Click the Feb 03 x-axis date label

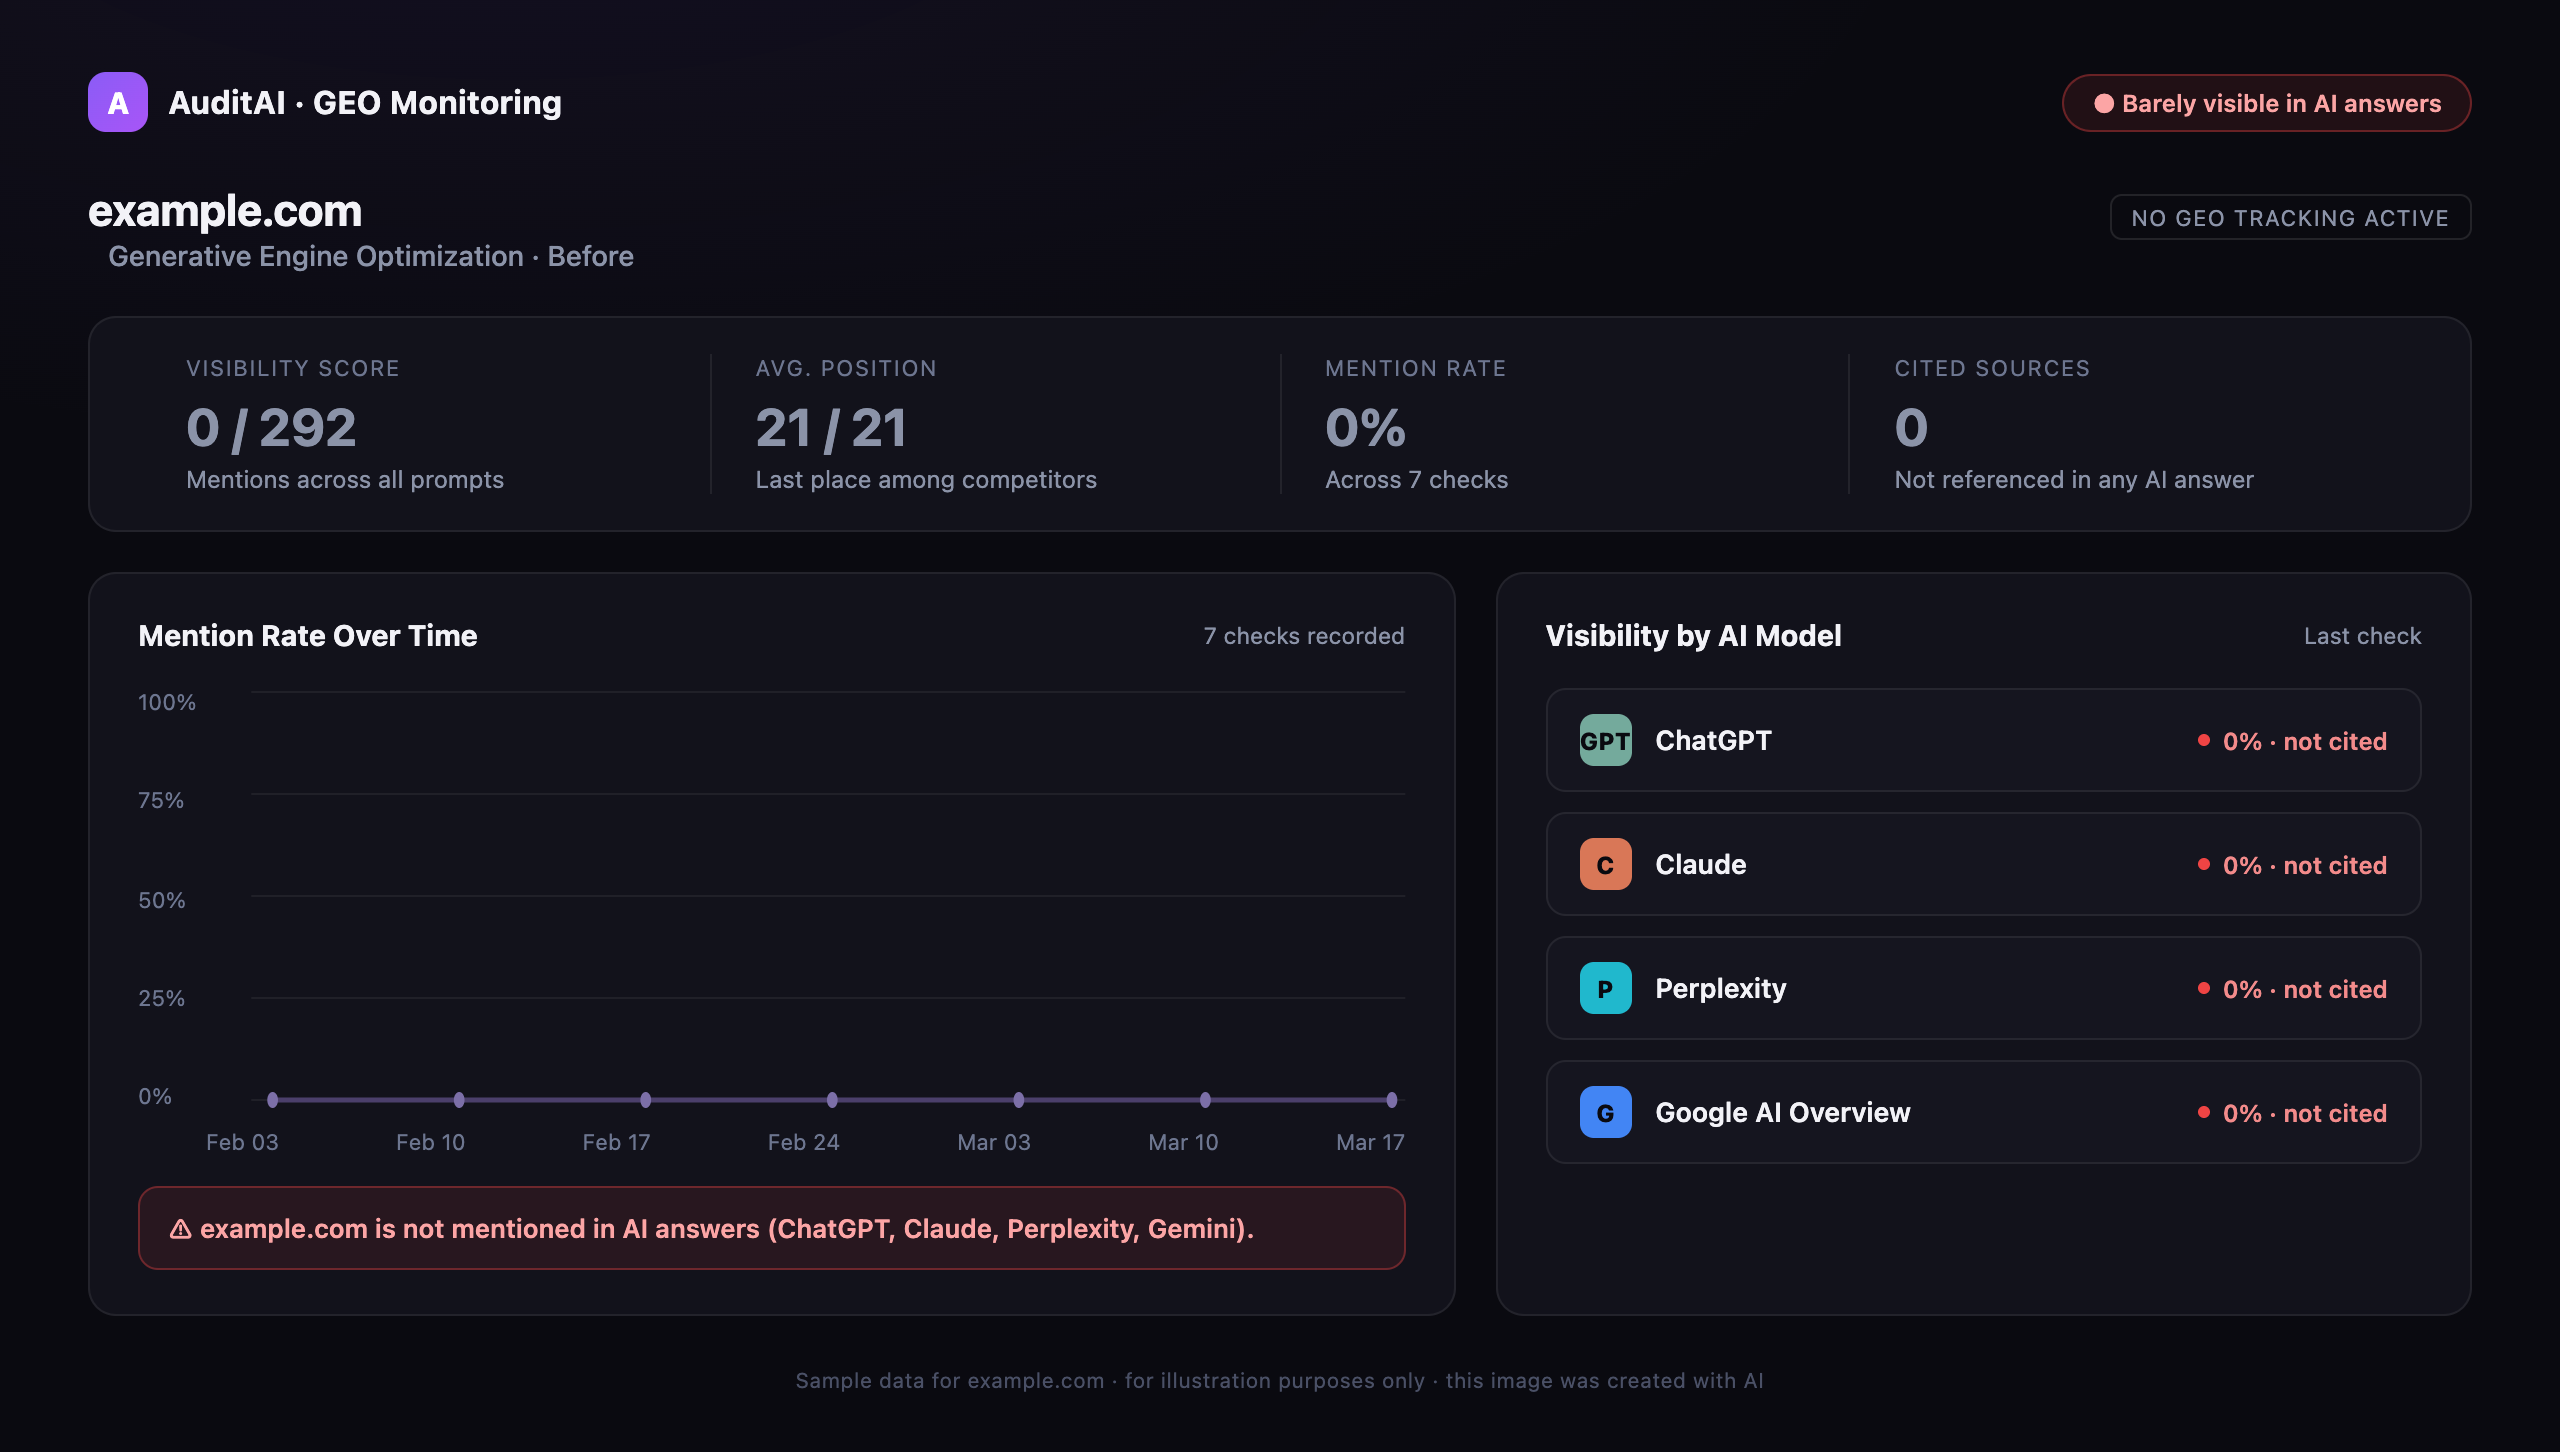coord(242,1142)
